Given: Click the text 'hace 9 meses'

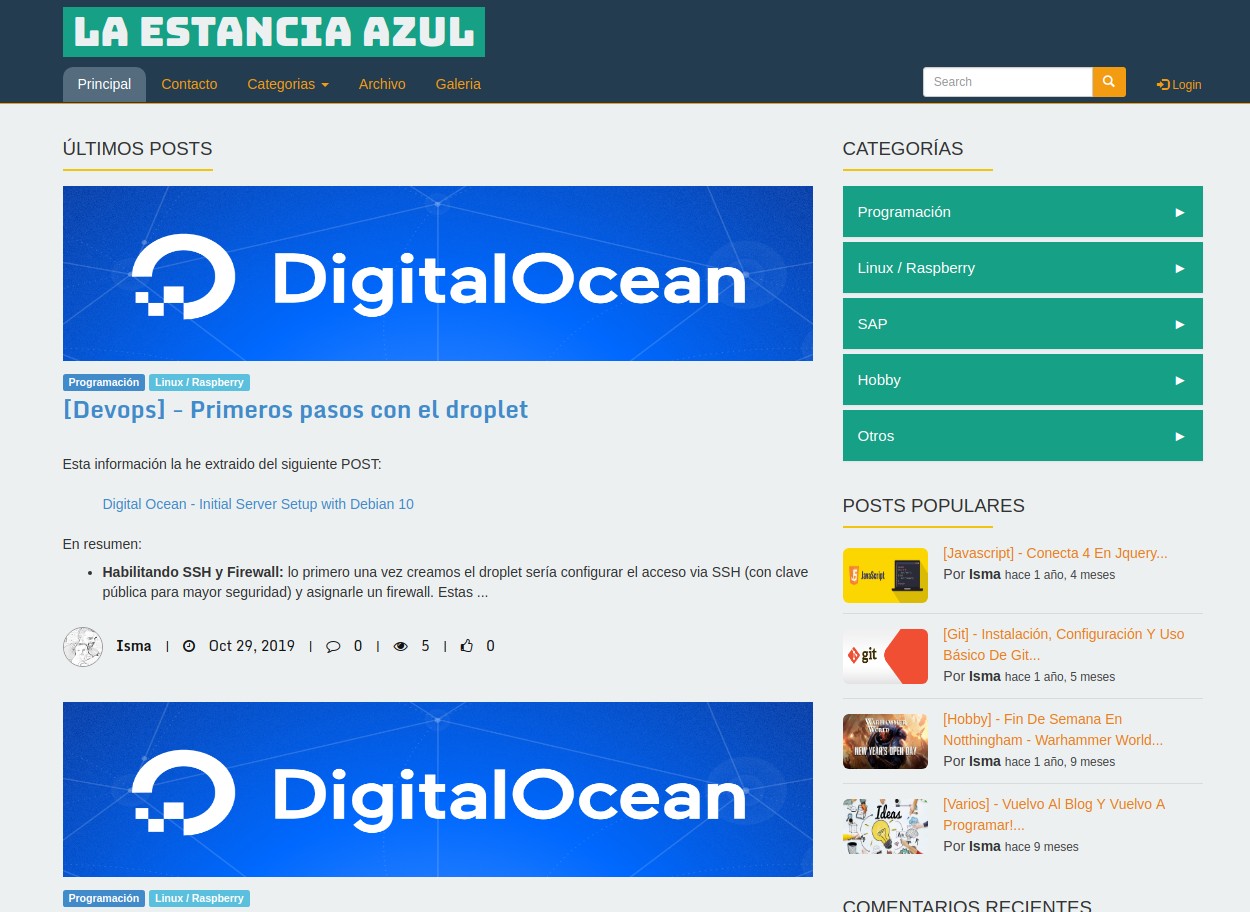Looking at the screenshot, I should (x=1042, y=847).
